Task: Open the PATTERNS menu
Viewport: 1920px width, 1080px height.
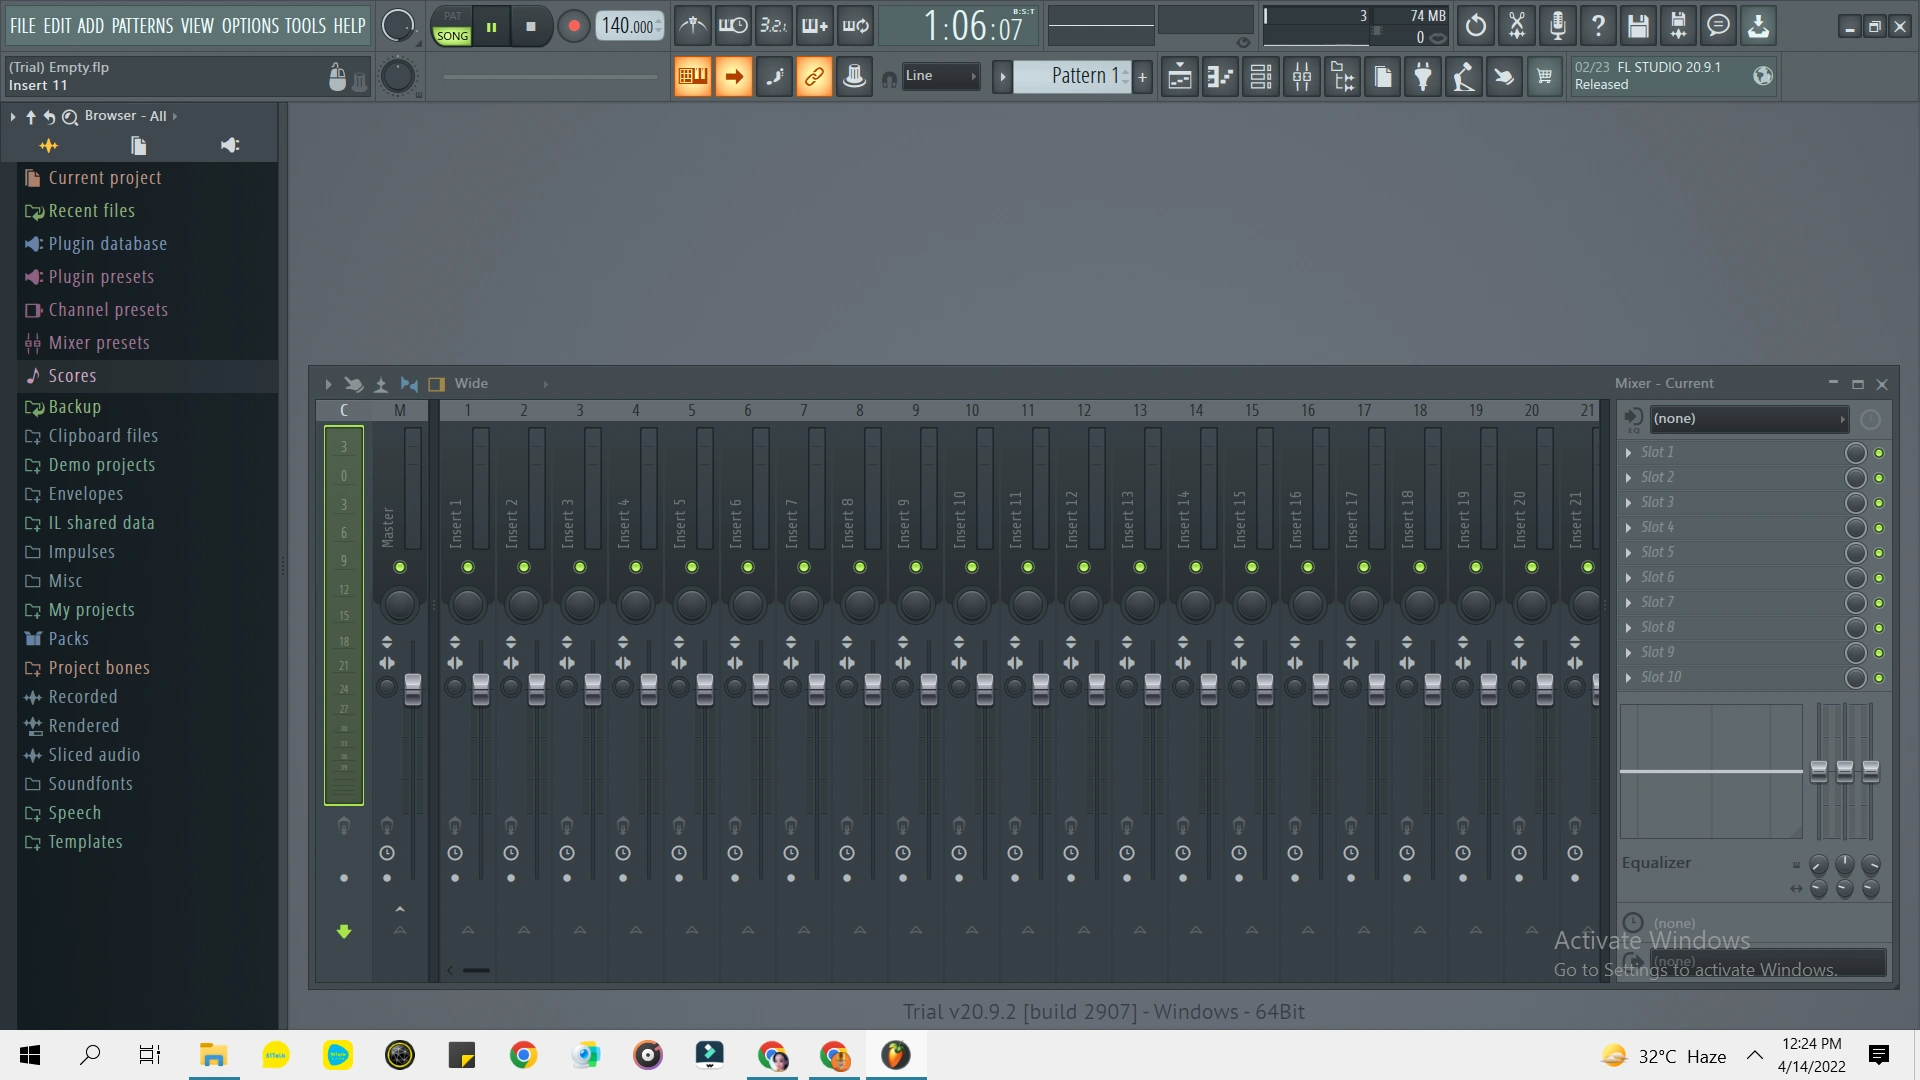Action: click(x=145, y=26)
